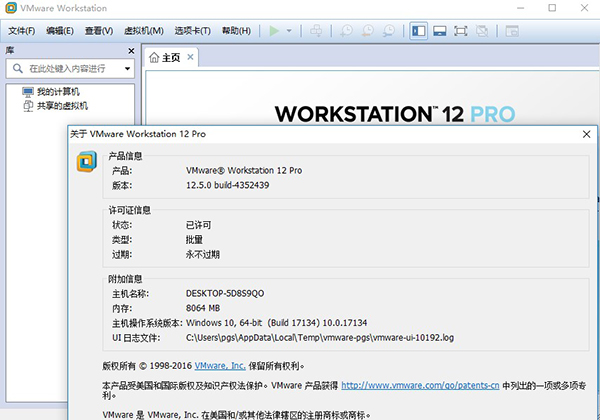Select 我的计算机 in the library tree
Image resolution: width=600 pixels, height=420 pixels.
pos(56,92)
